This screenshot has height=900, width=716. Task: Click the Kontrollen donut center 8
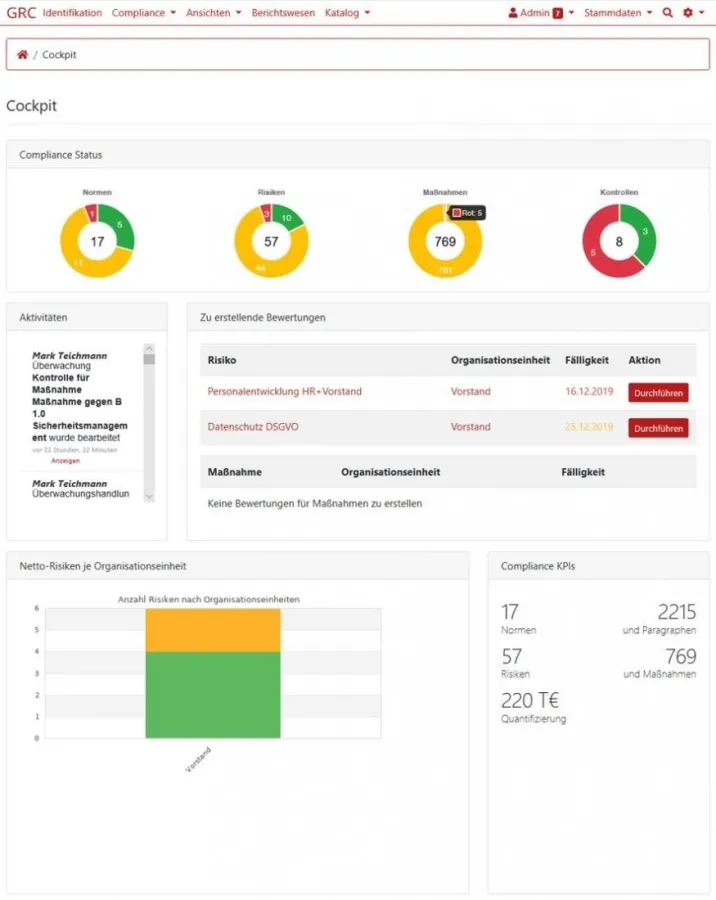(619, 242)
